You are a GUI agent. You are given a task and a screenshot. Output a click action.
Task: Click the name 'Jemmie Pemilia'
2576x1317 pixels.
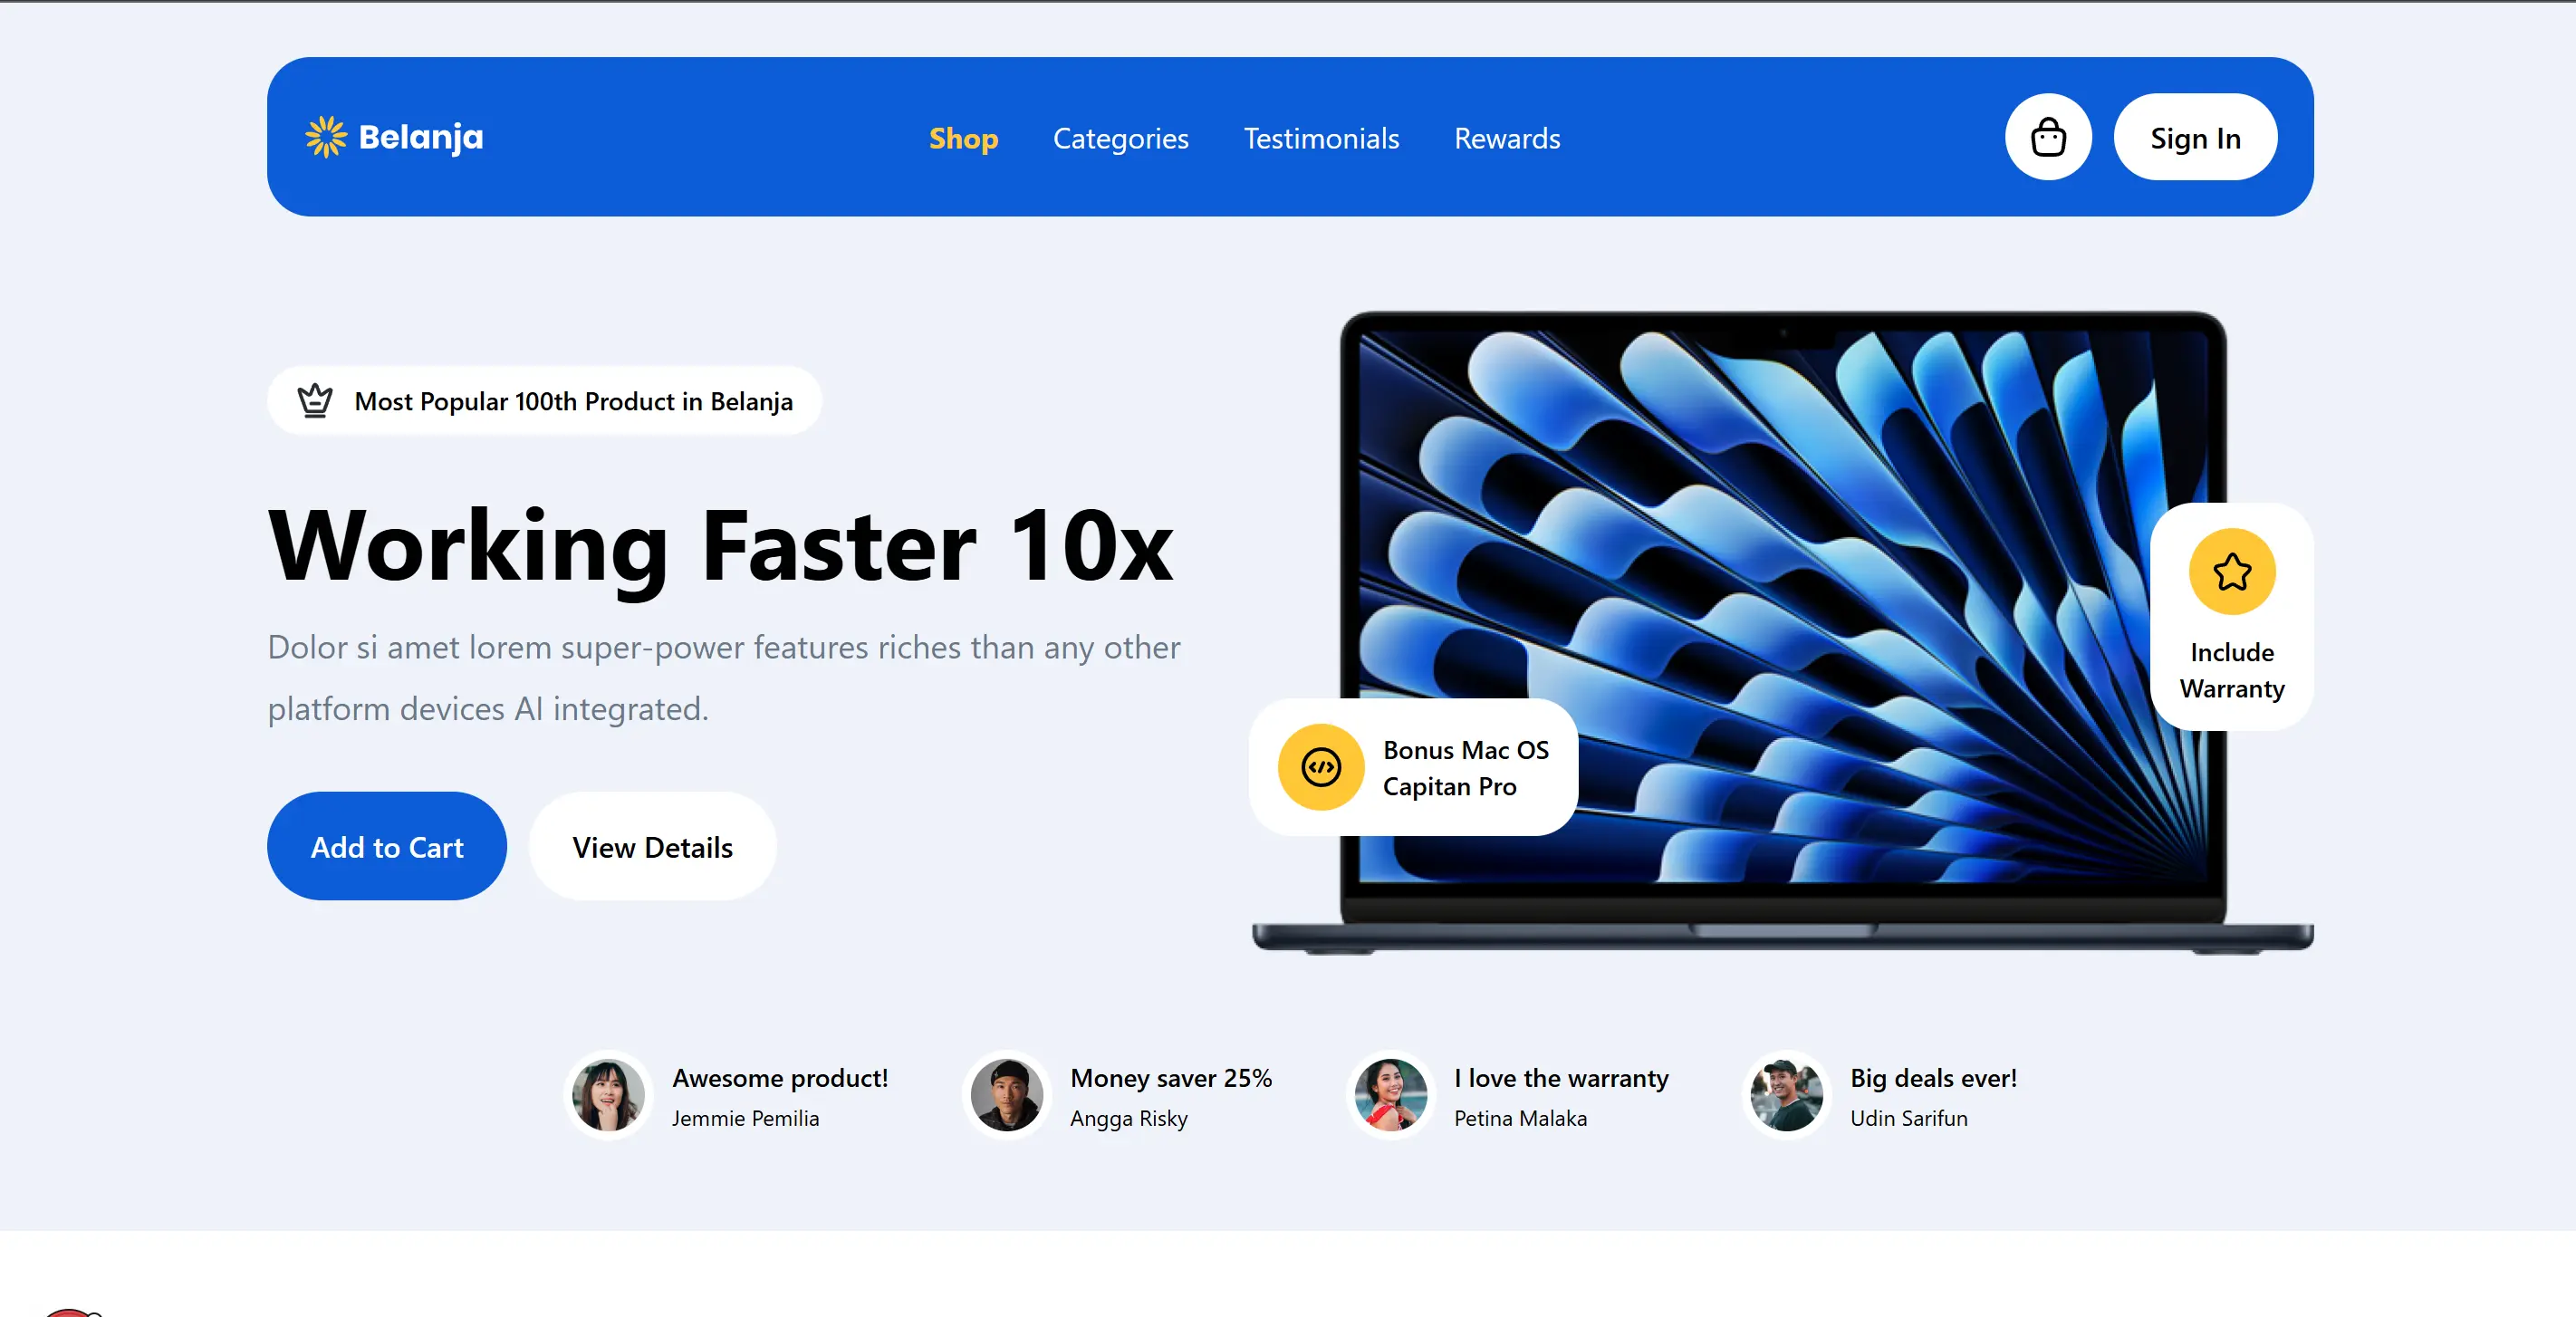click(745, 1118)
